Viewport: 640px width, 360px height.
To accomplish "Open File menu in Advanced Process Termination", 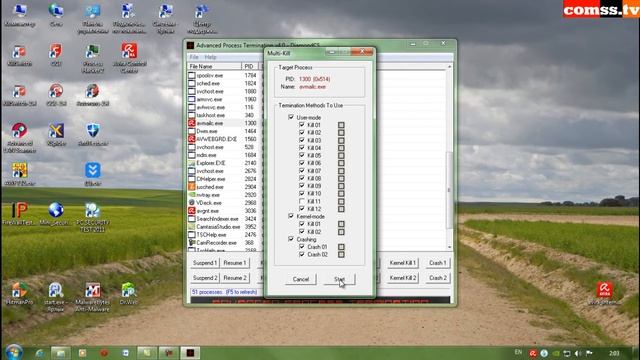I will pyautogui.click(x=194, y=57).
